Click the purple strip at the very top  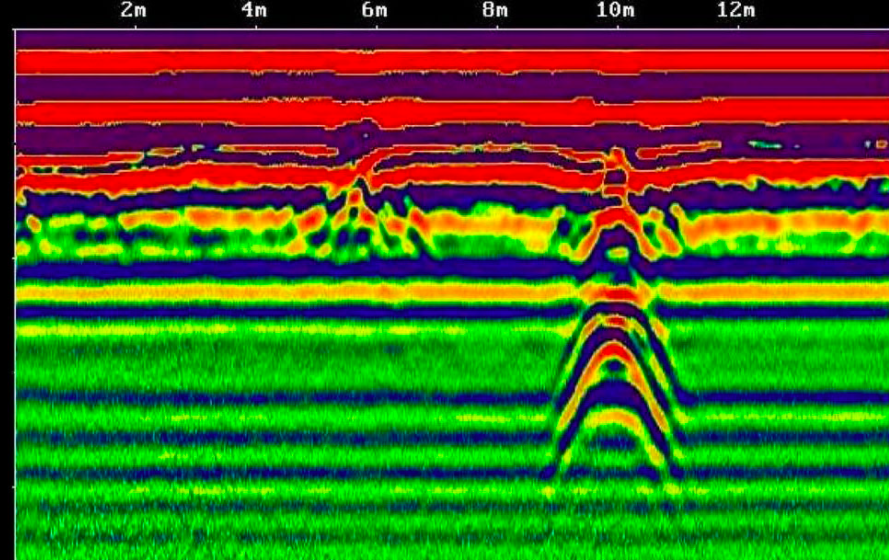pyautogui.click(x=300, y=39)
